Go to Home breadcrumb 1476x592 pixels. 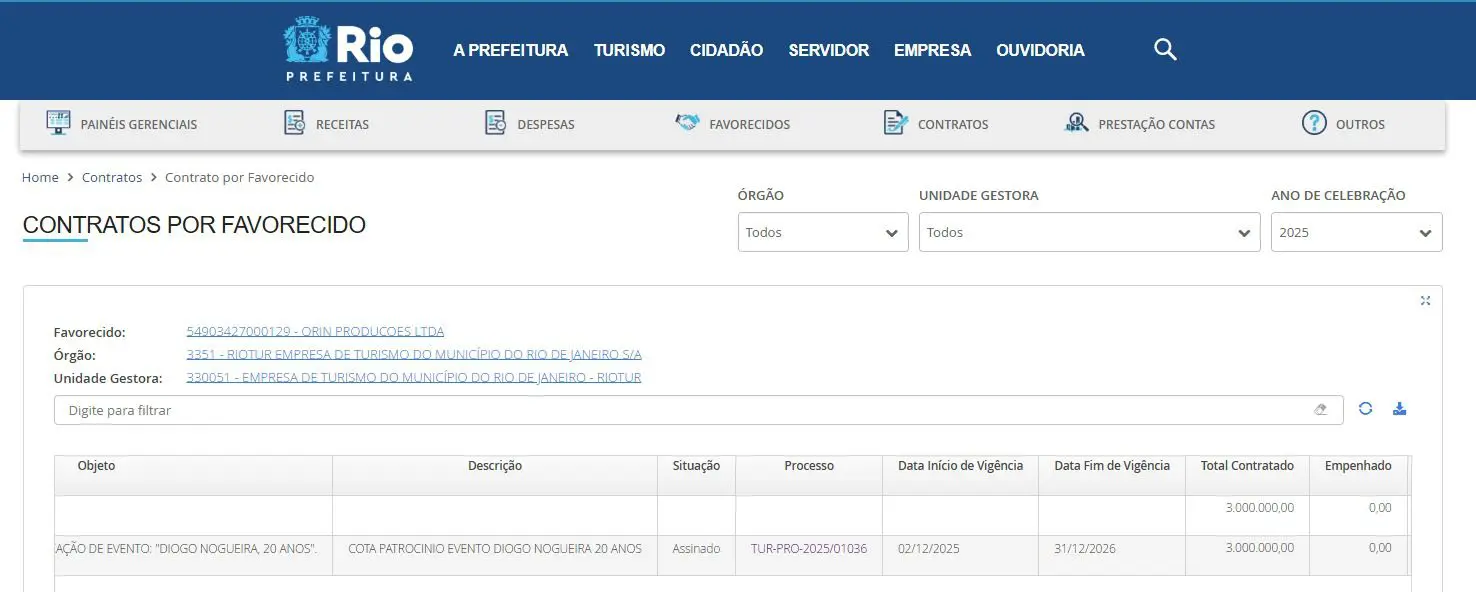tap(40, 177)
